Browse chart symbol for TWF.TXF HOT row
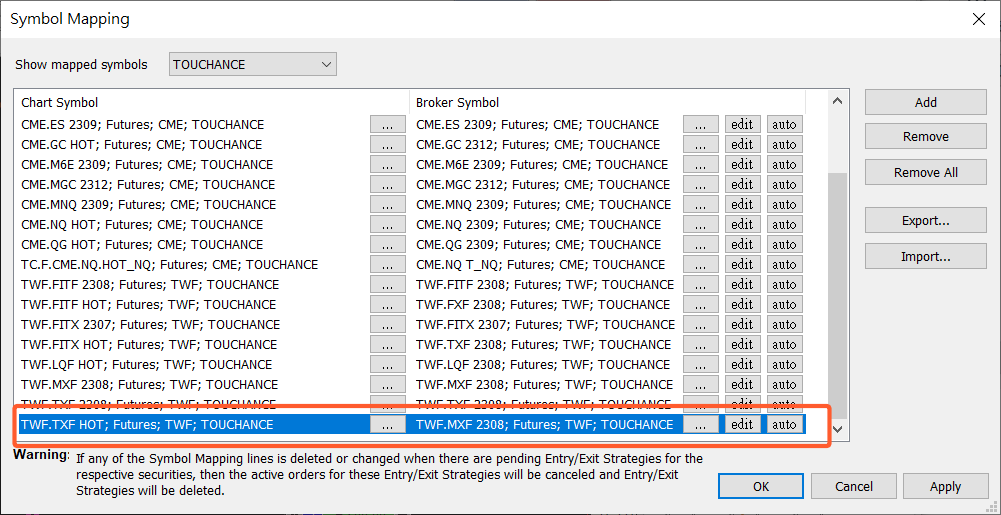The image size is (1001, 515). coord(388,425)
